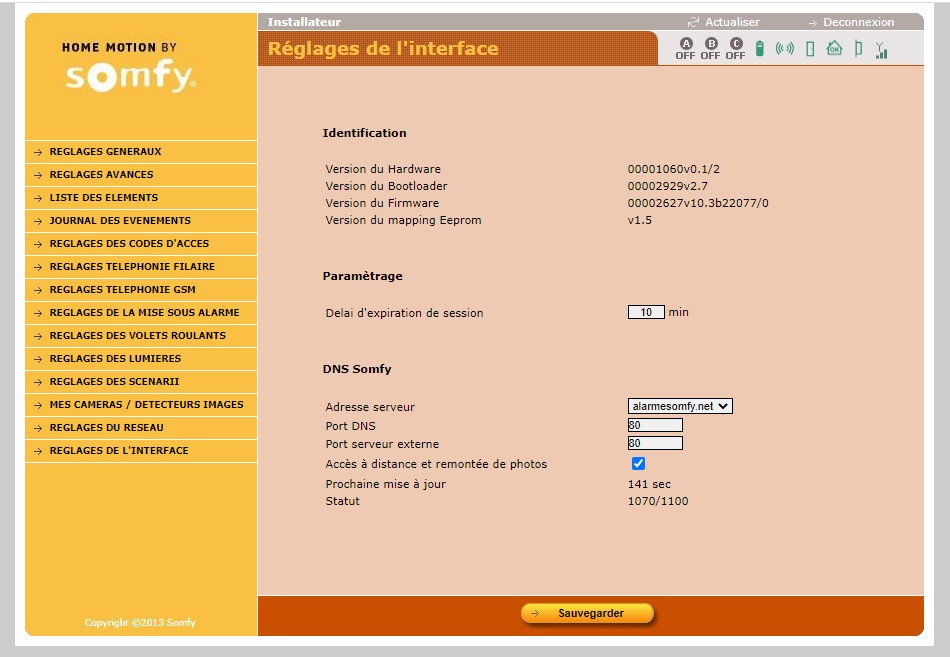Click the radio communication waves icon
950x657 pixels.
click(x=785, y=48)
